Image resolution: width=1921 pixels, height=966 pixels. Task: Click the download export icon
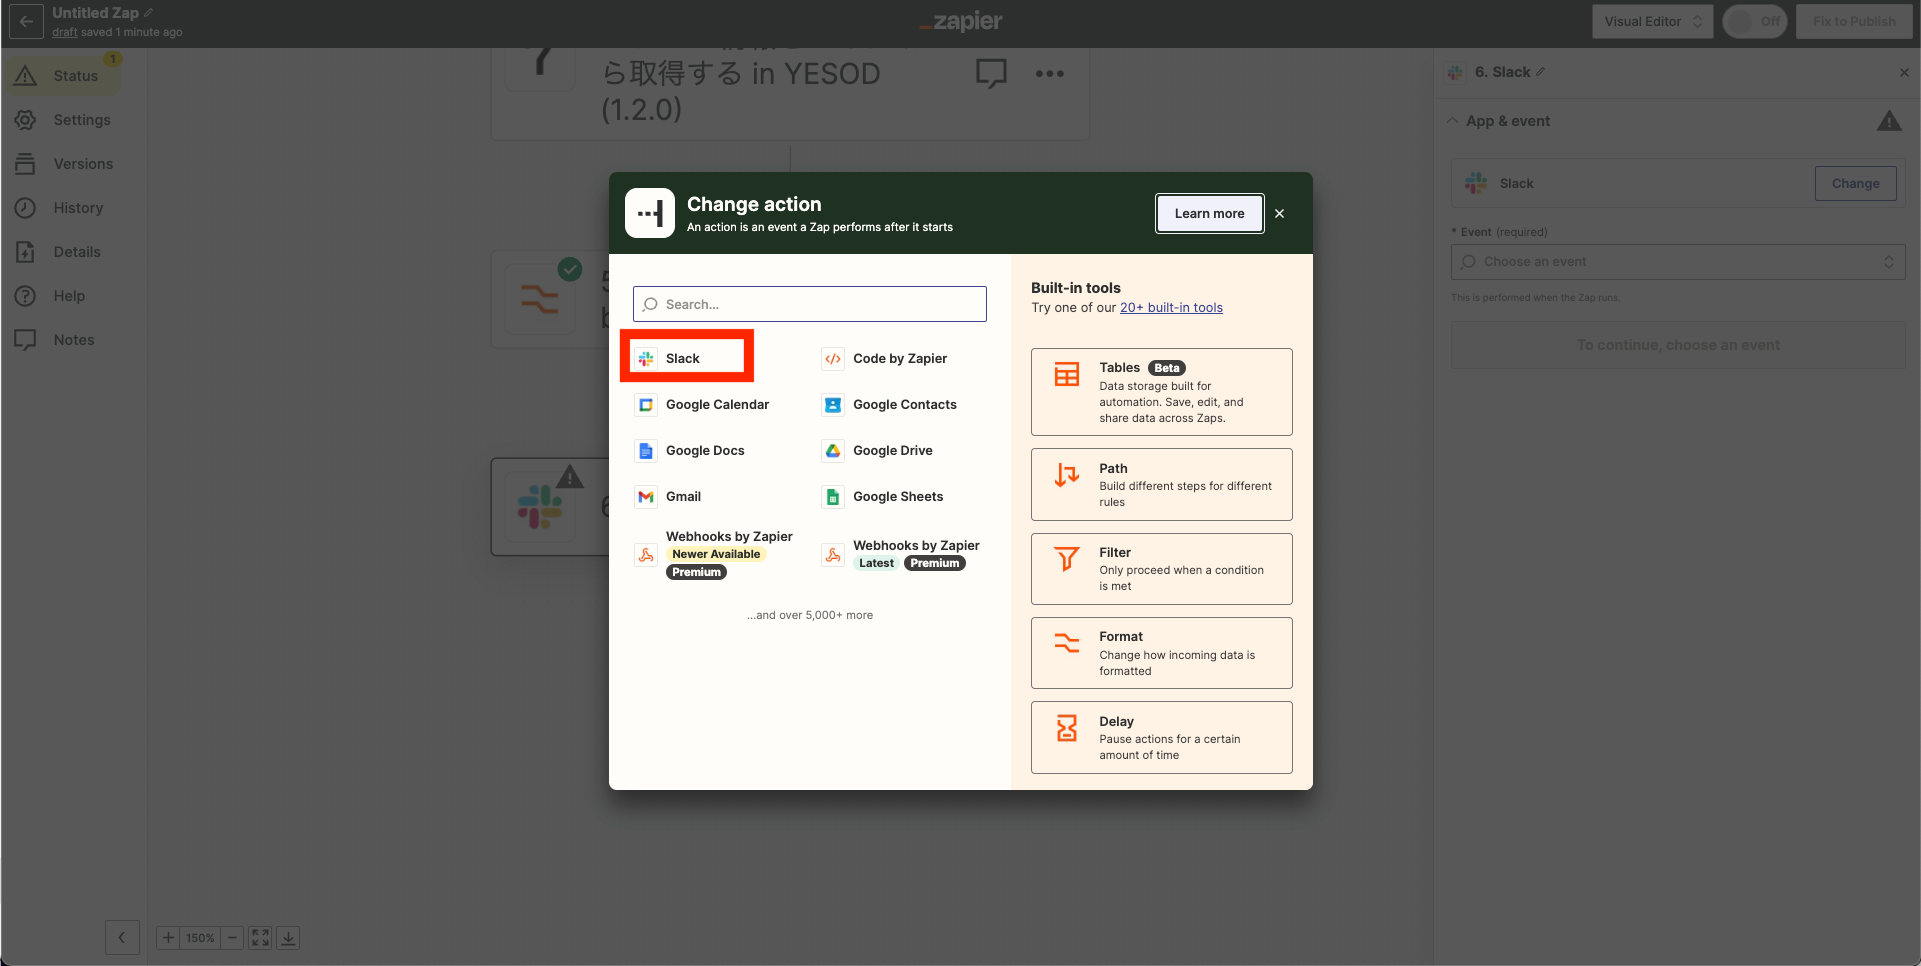coord(288,937)
